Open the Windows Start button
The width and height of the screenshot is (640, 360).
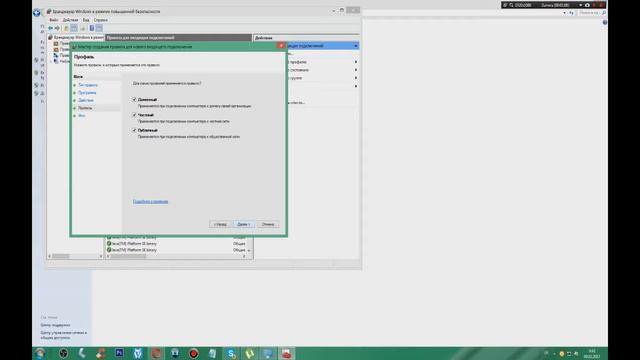40,353
